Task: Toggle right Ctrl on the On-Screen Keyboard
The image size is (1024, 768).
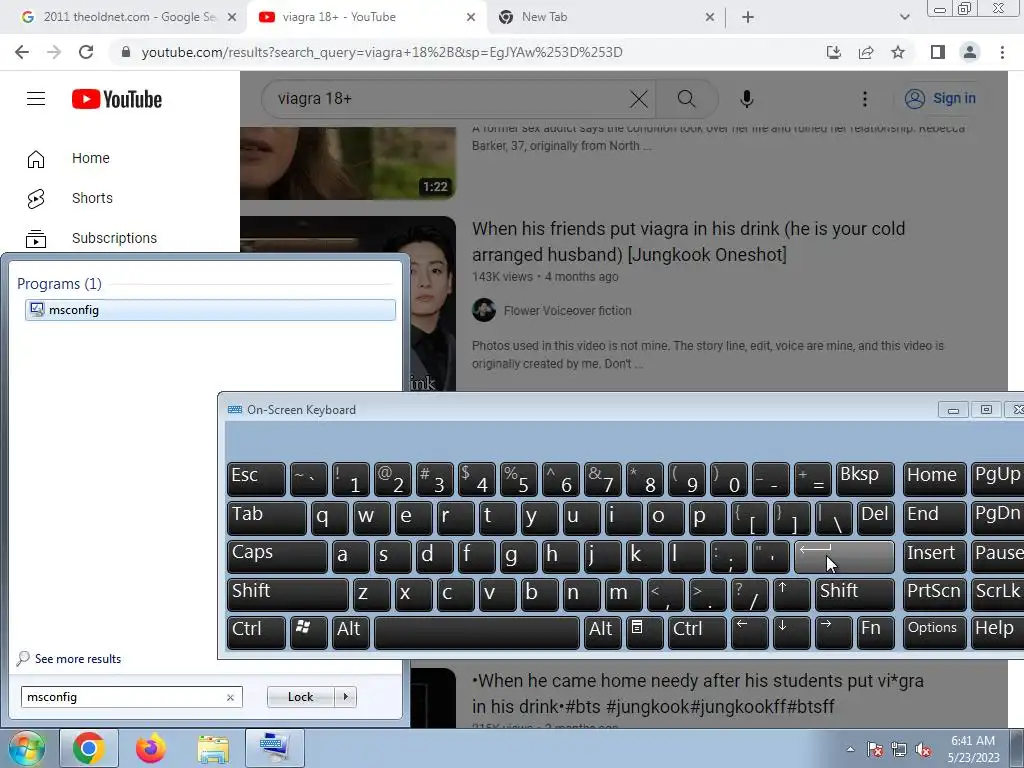Action: coord(699,632)
